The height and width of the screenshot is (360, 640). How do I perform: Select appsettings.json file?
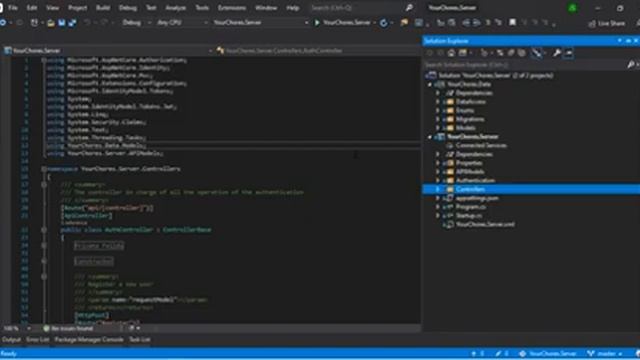pos(477,198)
